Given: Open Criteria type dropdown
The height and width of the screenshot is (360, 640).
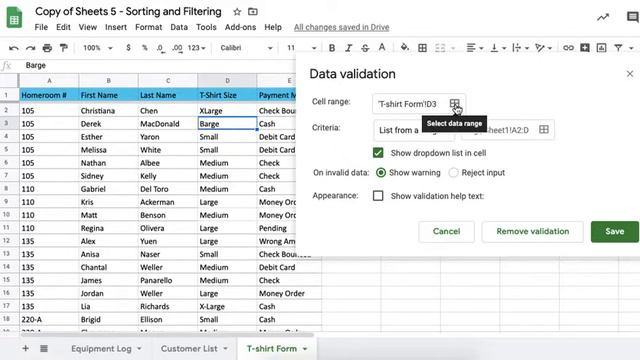Looking at the screenshot, I should tap(413, 130).
